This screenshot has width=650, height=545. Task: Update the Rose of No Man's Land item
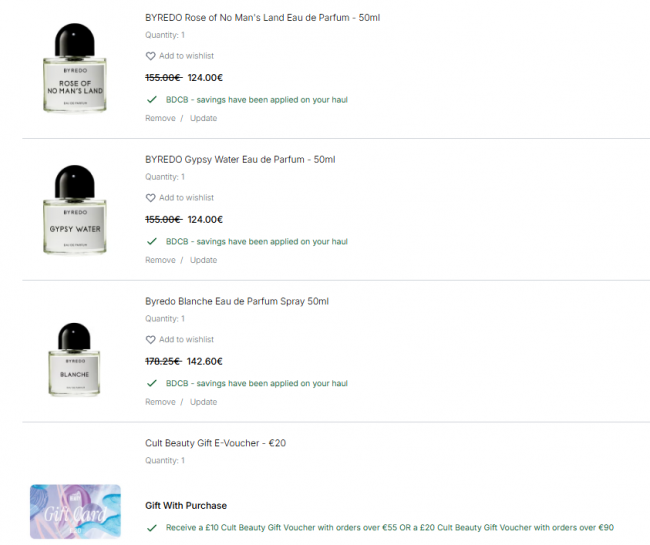(x=204, y=118)
